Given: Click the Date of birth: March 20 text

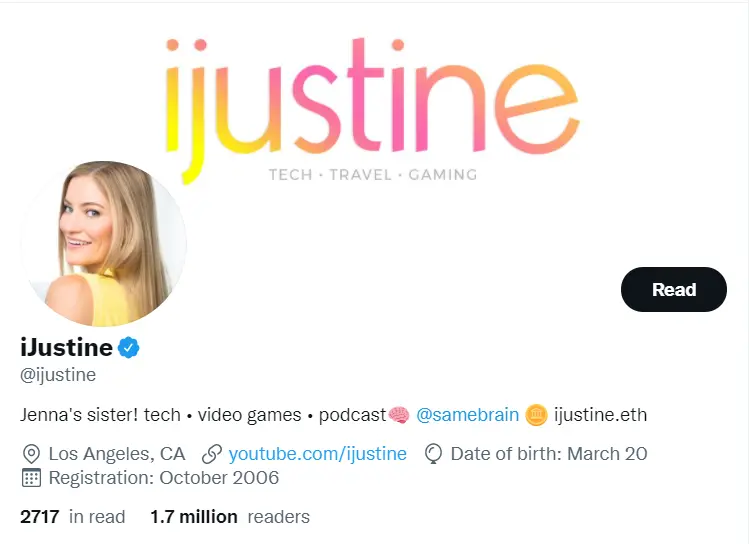Looking at the screenshot, I should (549, 454).
